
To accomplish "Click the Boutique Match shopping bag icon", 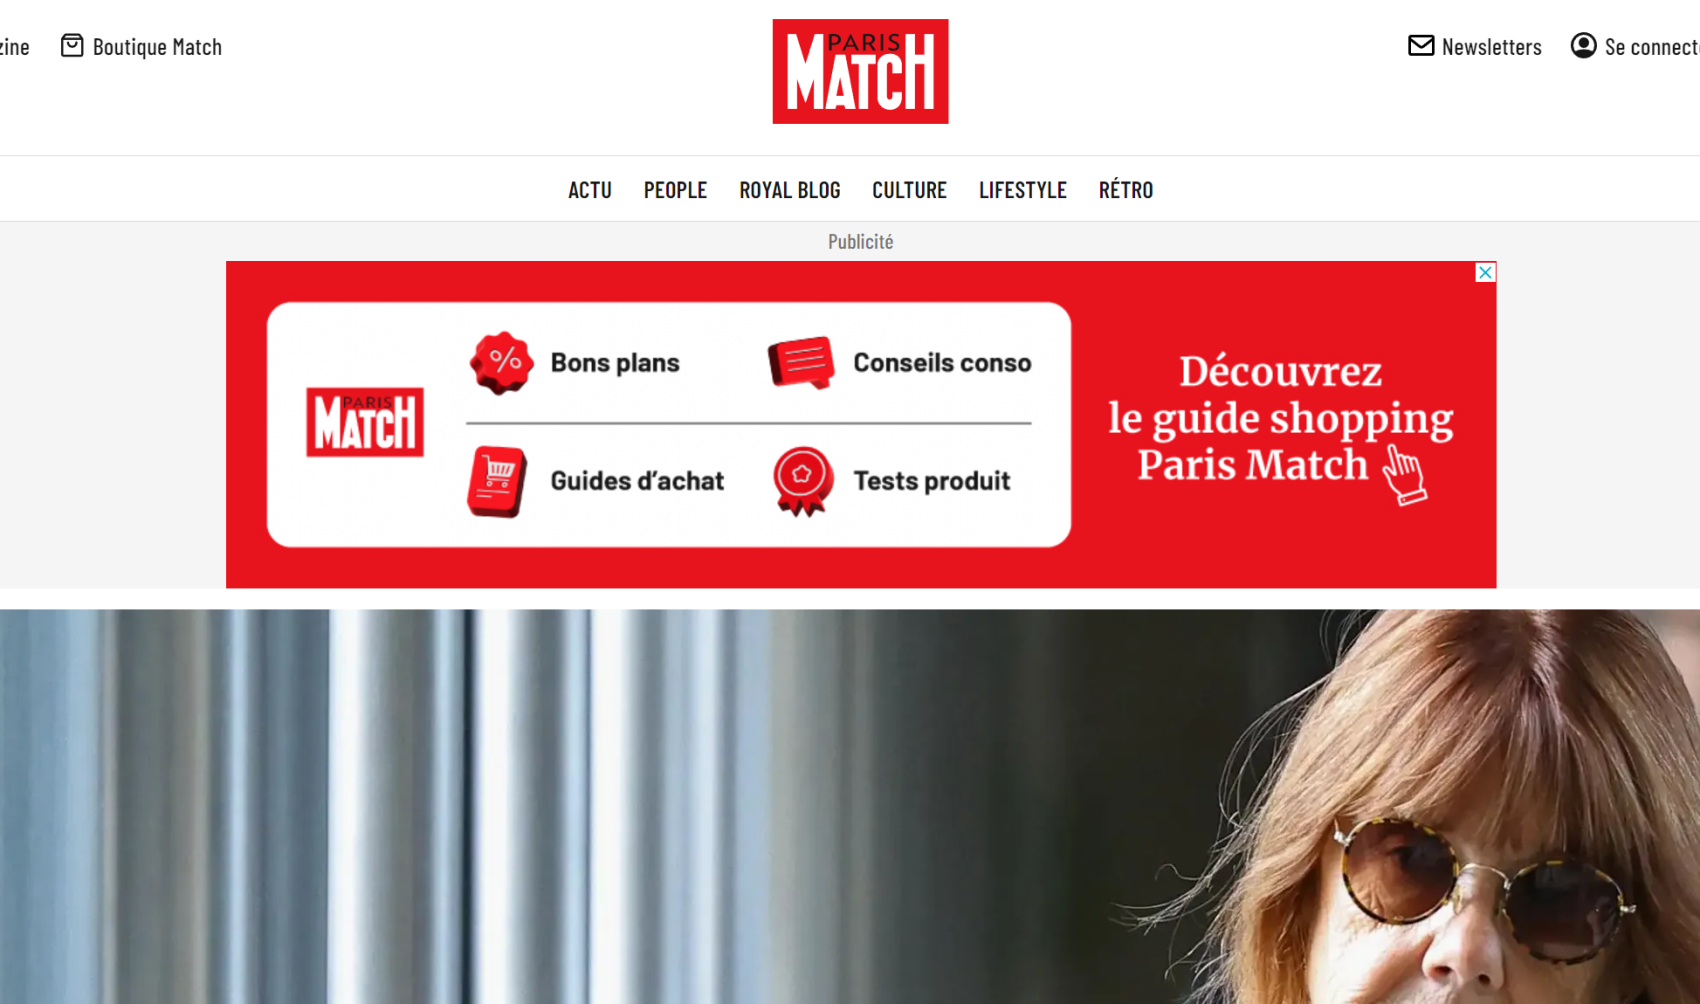I will click(72, 46).
